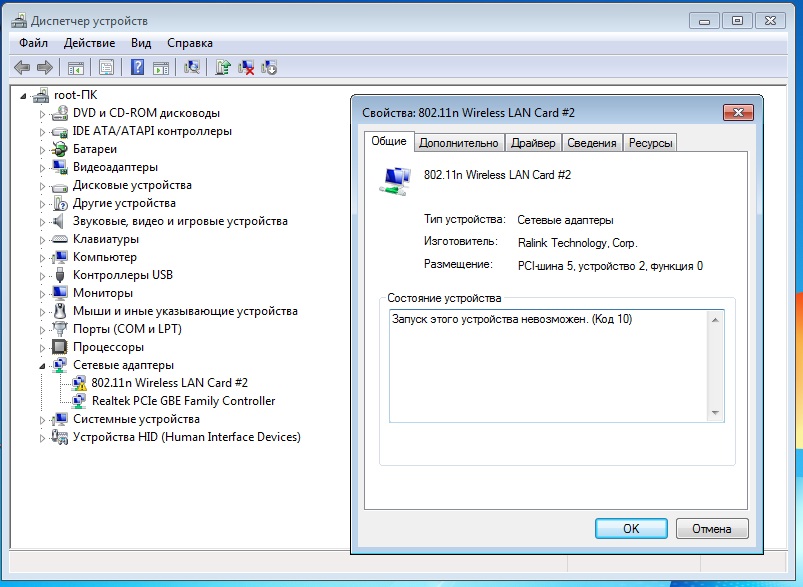Click the blue Help question mark icon
Image resolution: width=803 pixels, height=587 pixels.
(x=137, y=67)
